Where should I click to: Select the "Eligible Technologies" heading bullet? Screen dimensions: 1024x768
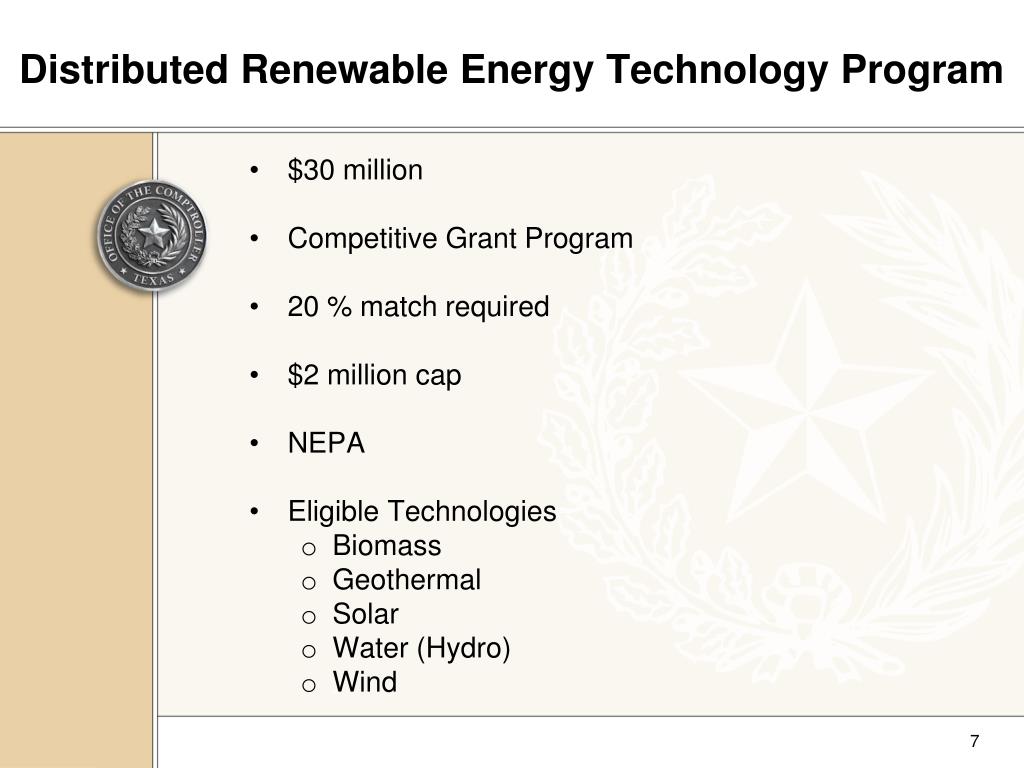point(422,511)
